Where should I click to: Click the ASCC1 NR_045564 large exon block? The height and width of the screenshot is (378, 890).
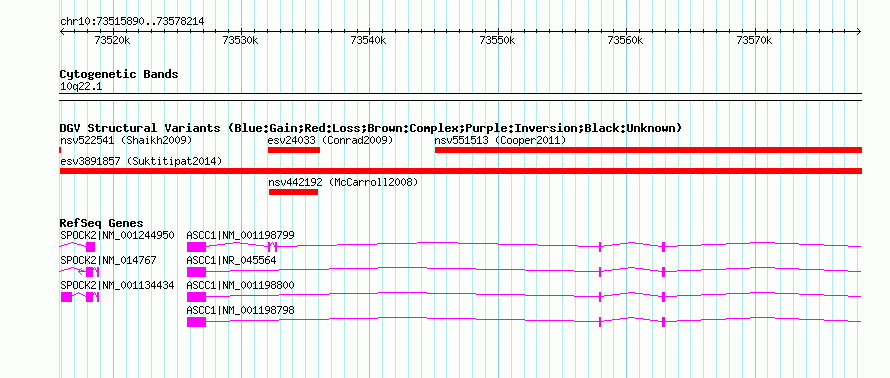(x=196, y=272)
